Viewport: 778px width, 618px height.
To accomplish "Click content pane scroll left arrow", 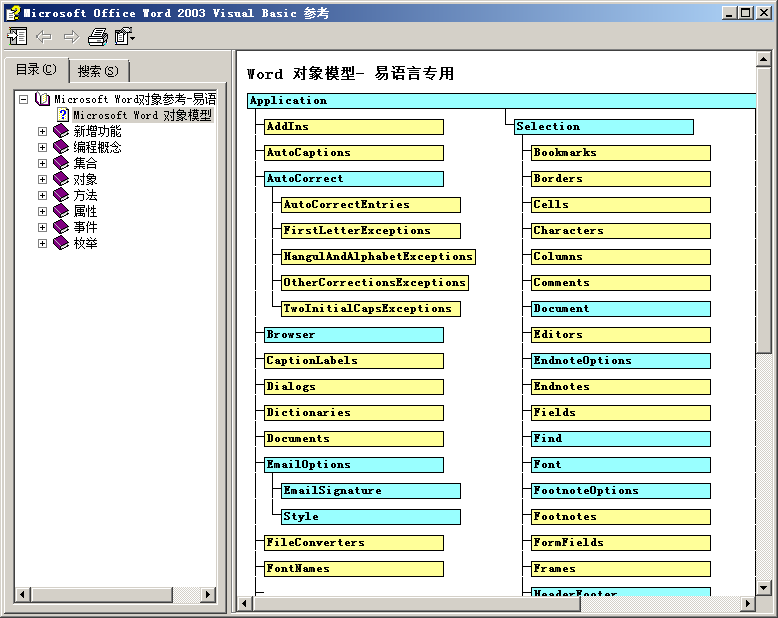I will tap(244, 604).
